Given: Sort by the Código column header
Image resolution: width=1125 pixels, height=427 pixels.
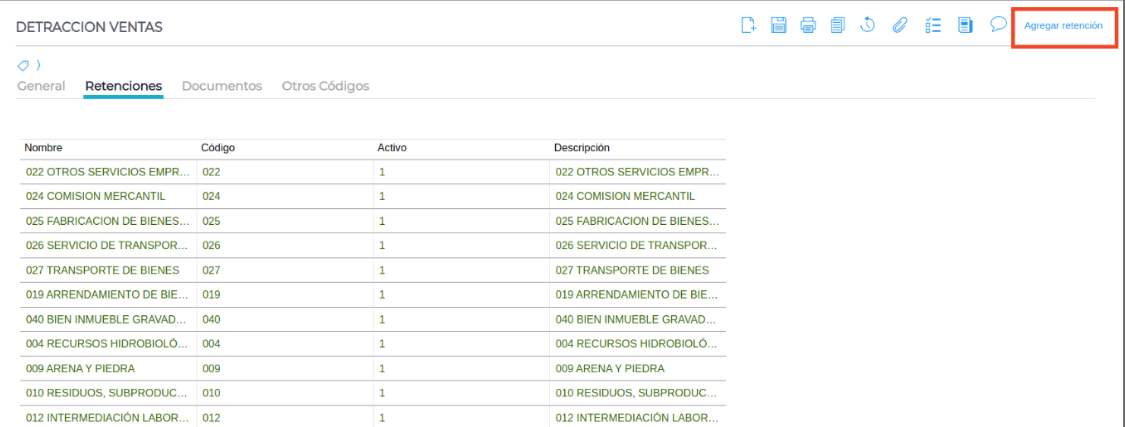Looking at the screenshot, I should pyautogui.click(x=218, y=148).
